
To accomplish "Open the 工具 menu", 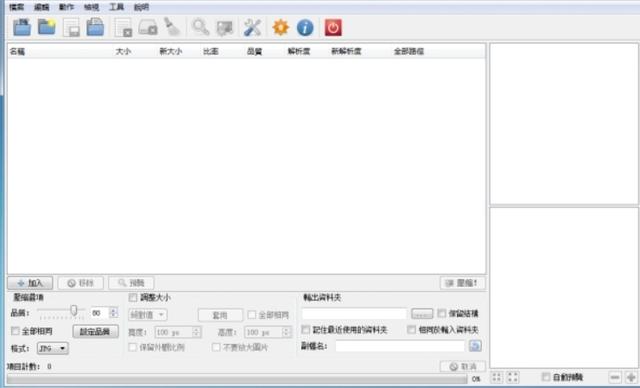I will click(x=116, y=7).
